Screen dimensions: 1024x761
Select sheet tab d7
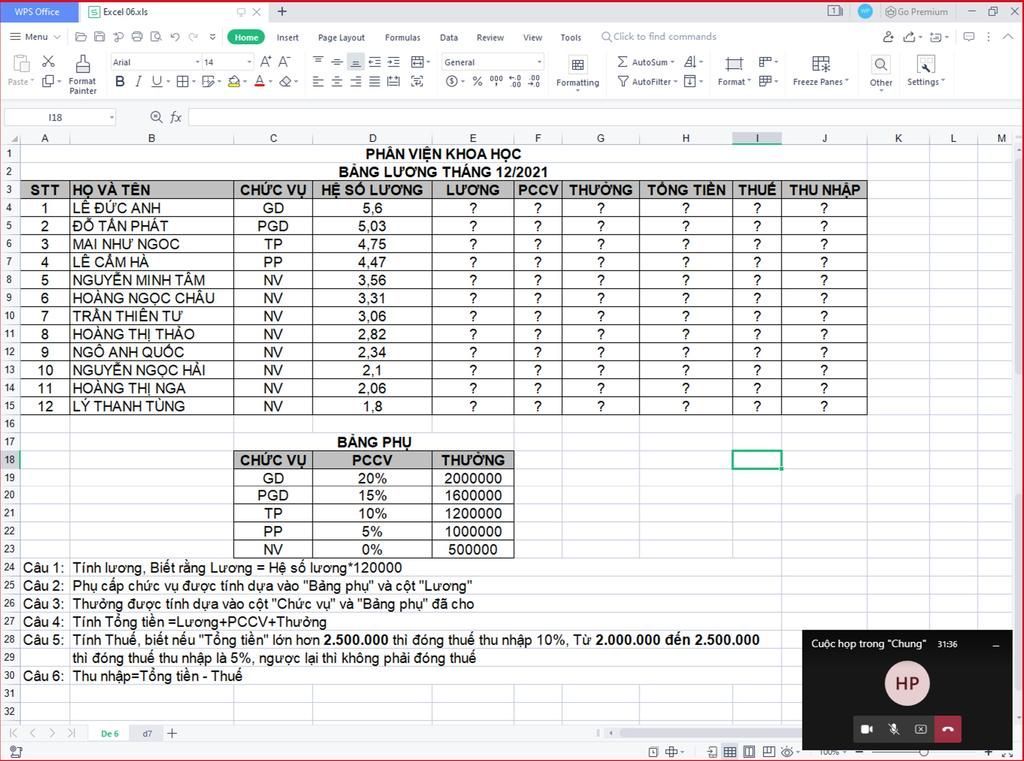point(148,734)
